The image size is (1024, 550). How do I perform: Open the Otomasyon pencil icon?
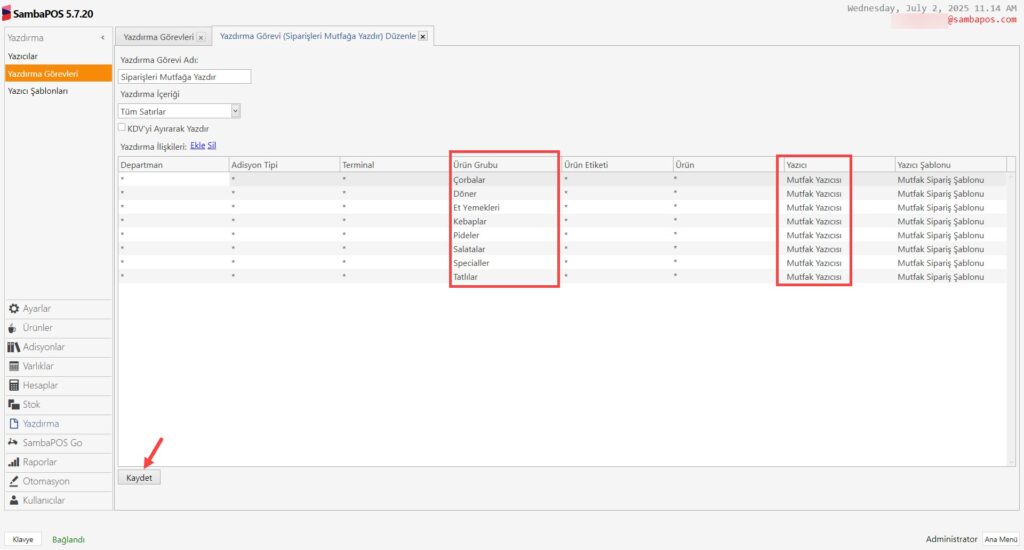pyautogui.click(x=14, y=481)
